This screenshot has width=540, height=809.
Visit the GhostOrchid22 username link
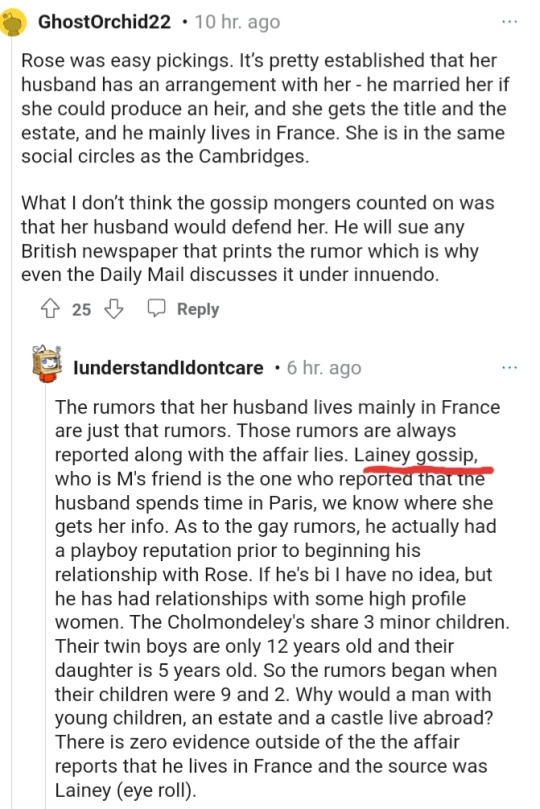[104, 22]
